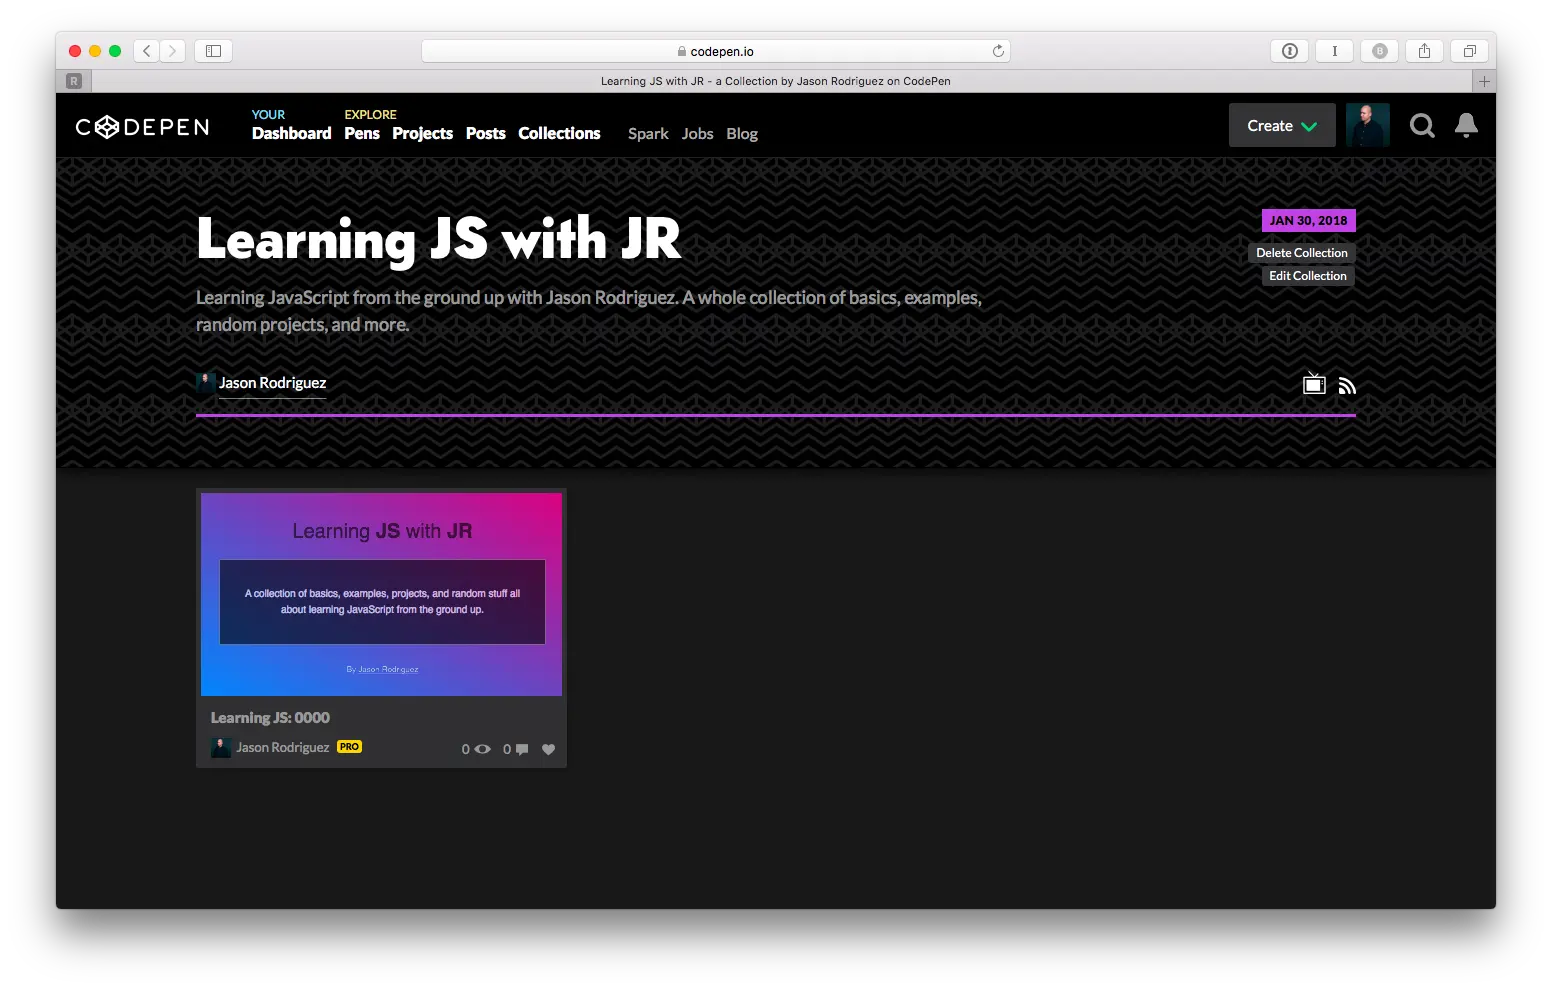Screen dimensions: 1552x989
Task: Click the pinned tab R icon
Action: pos(74,81)
